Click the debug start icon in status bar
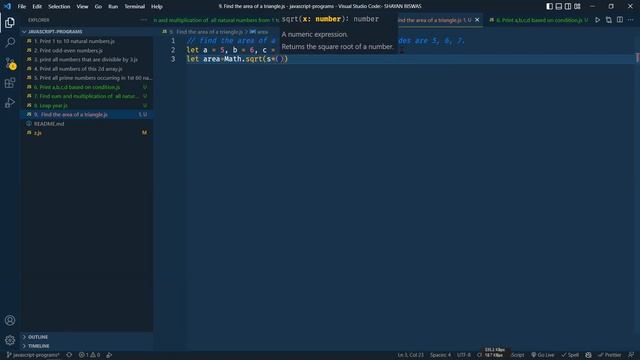This screenshot has width=640, height=360. pyautogui.click(x=109, y=355)
